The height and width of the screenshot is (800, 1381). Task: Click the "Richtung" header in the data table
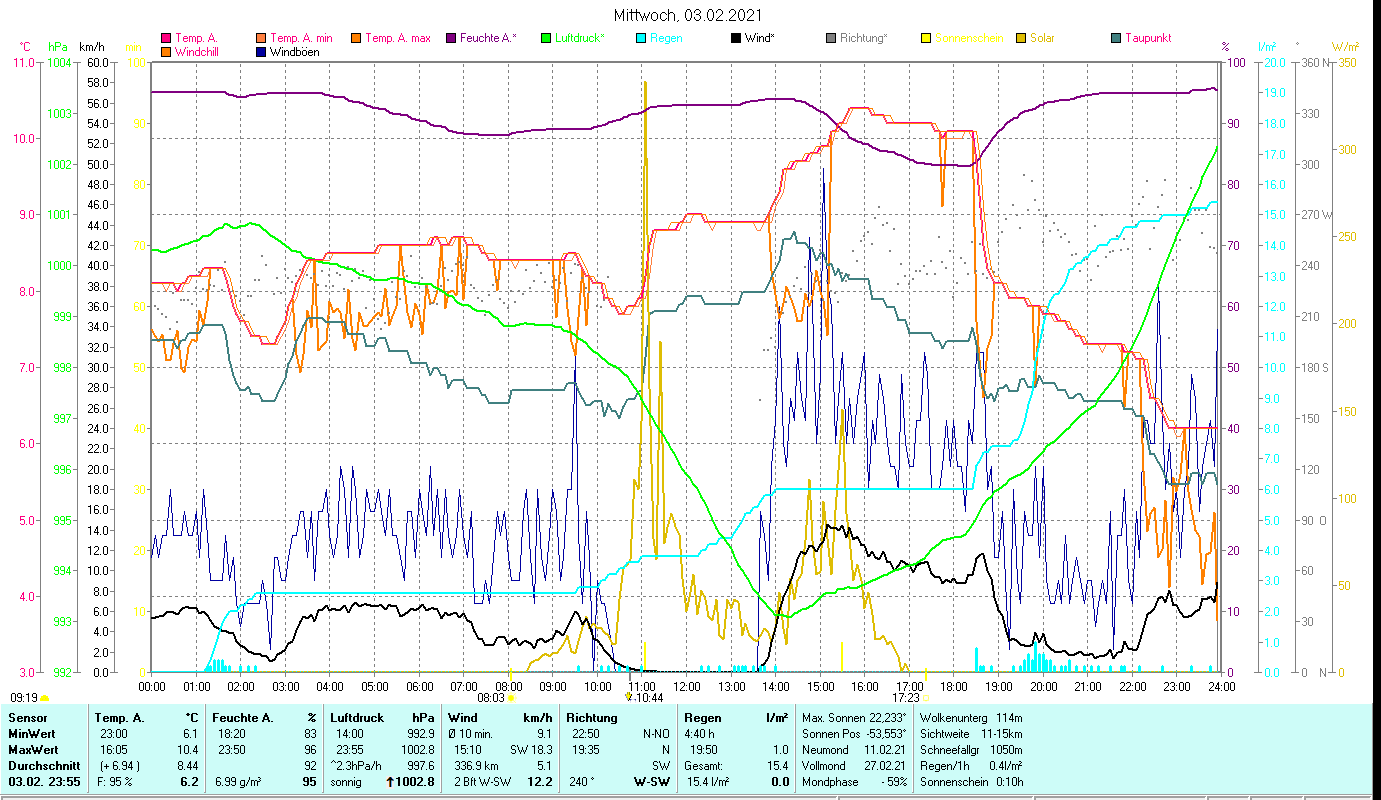click(591, 717)
